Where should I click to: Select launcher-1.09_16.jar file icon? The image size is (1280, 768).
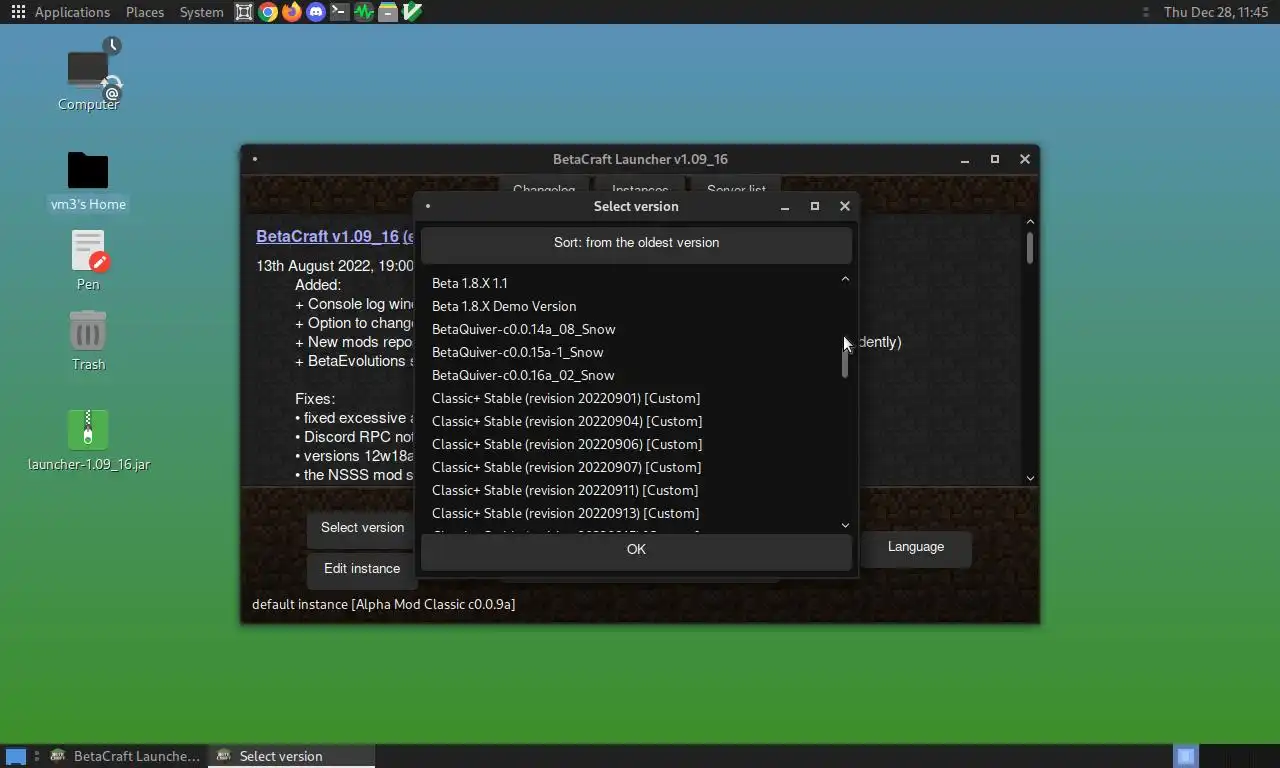tap(88, 430)
